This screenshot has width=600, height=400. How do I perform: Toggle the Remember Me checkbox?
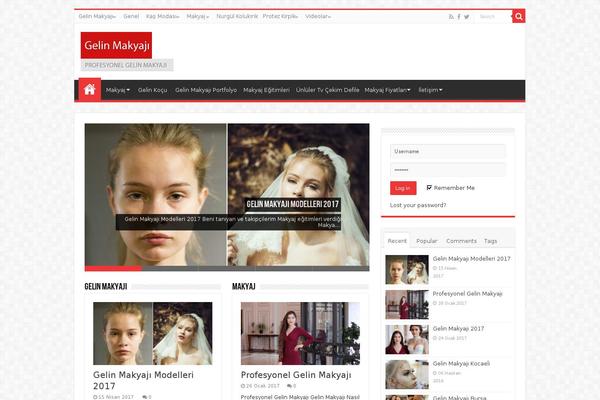429,188
